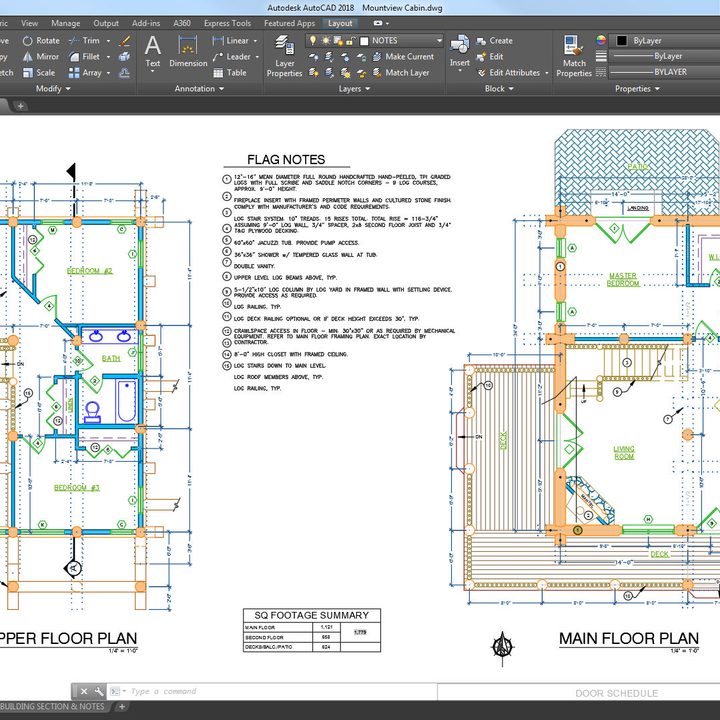Click the Explode icon in Modify panel

(x=124, y=56)
